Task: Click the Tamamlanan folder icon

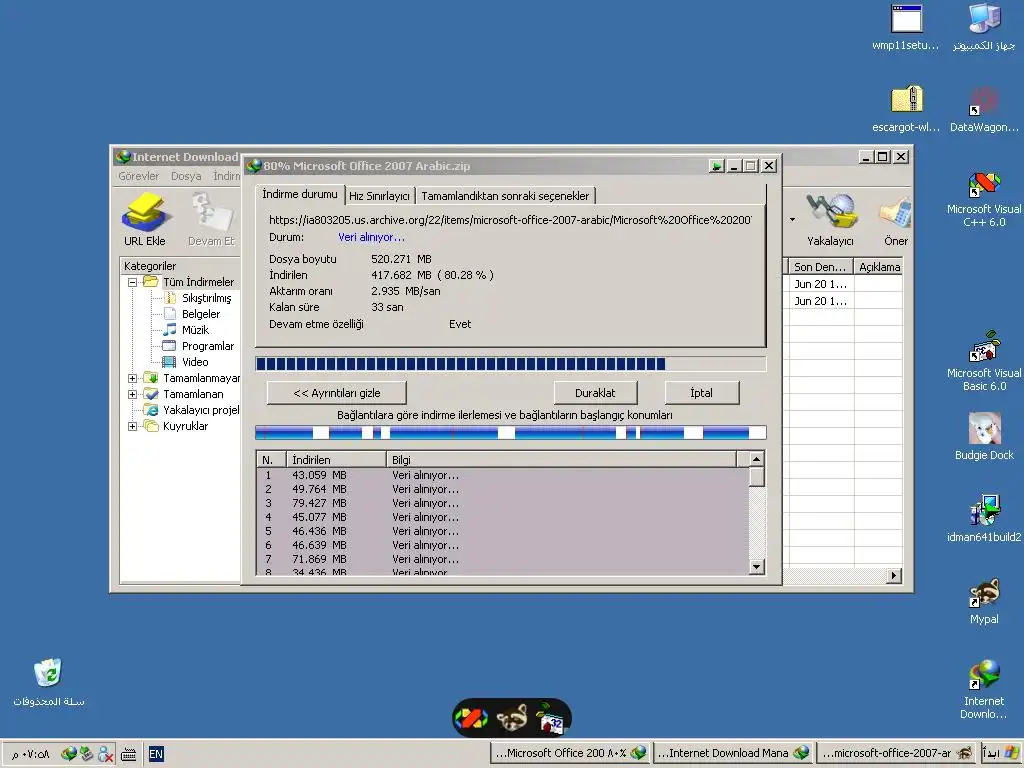Action: [151, 394]
